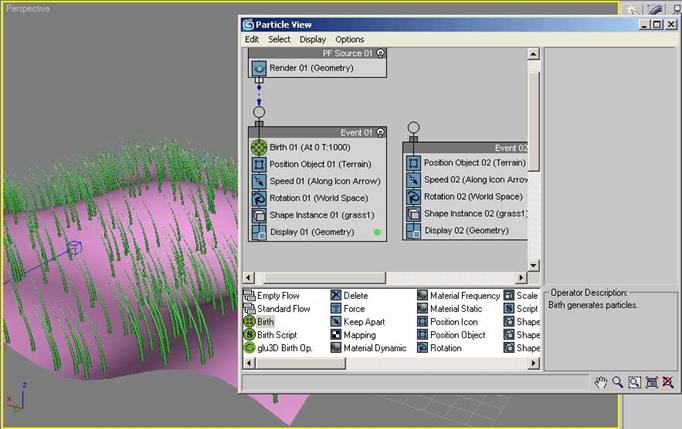Select the Force operator icon
Viewport: 682px width, 429px height.
coord(337,309)
